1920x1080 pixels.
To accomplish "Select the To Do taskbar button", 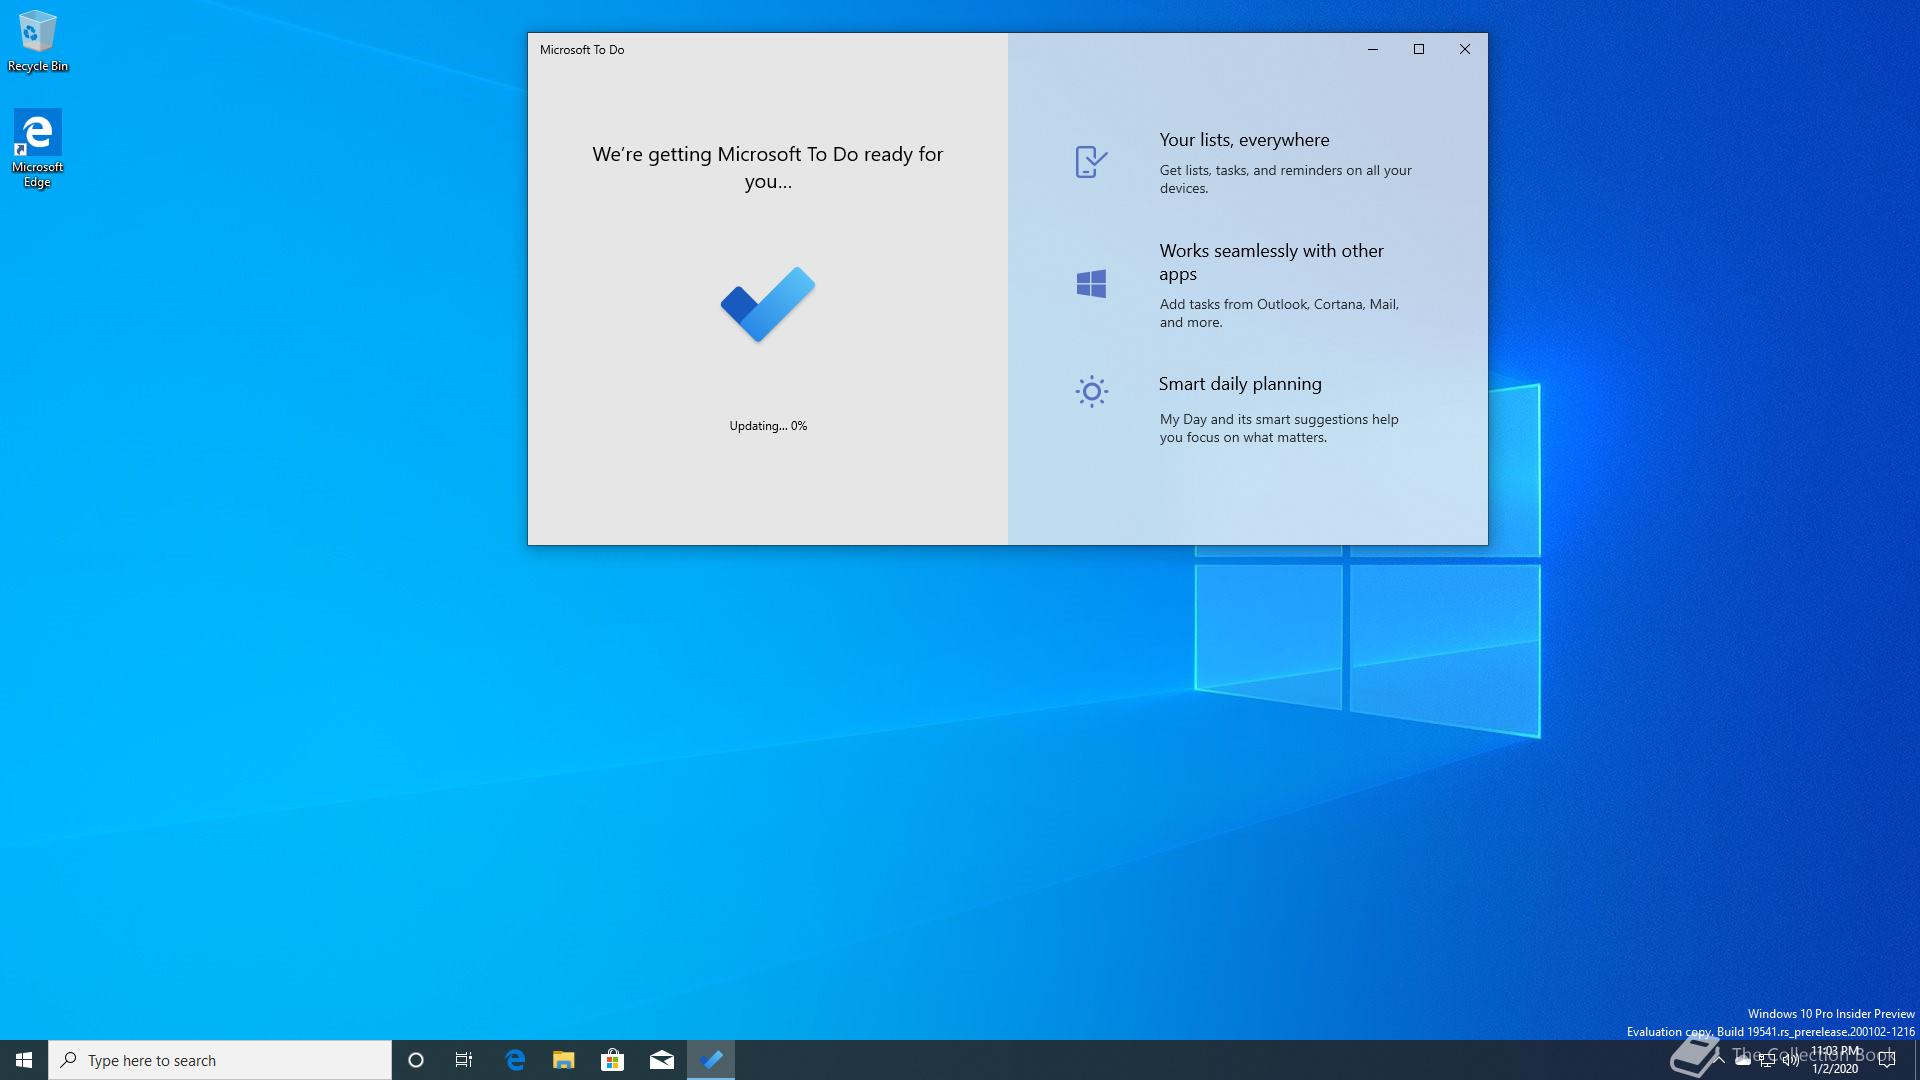I will (711, 1060).
